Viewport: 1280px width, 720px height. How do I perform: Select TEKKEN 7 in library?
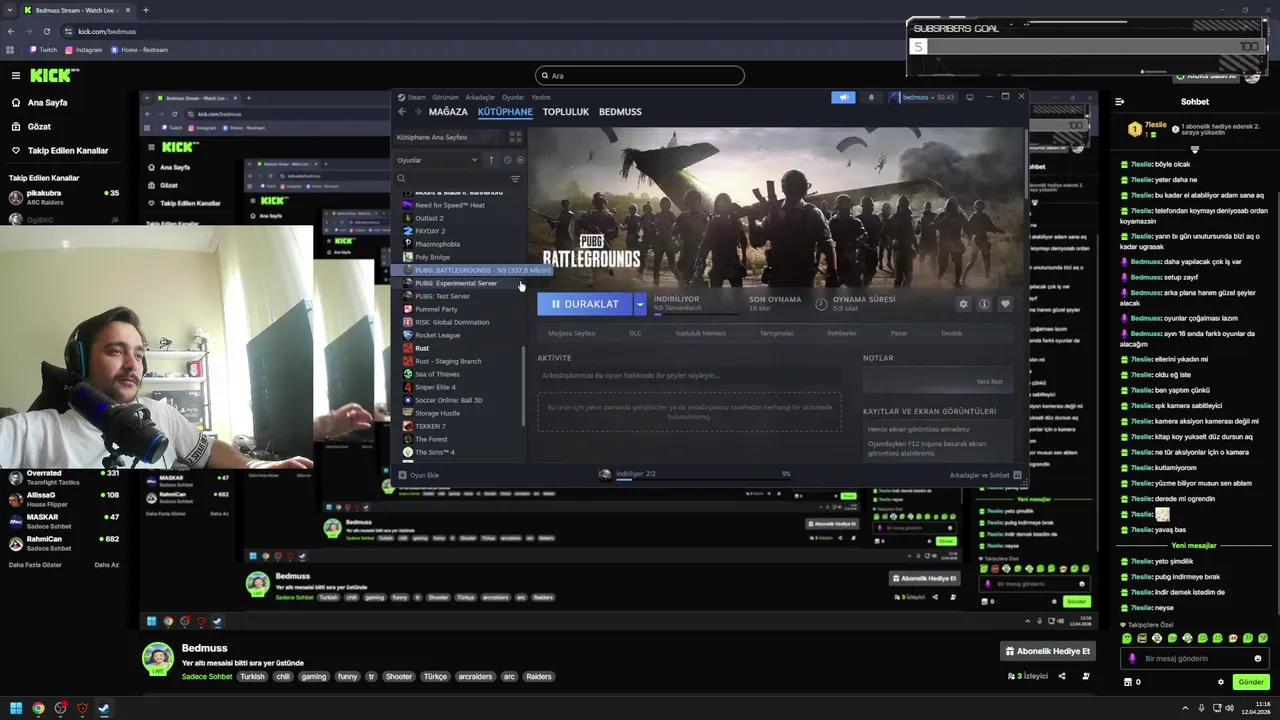430,426
